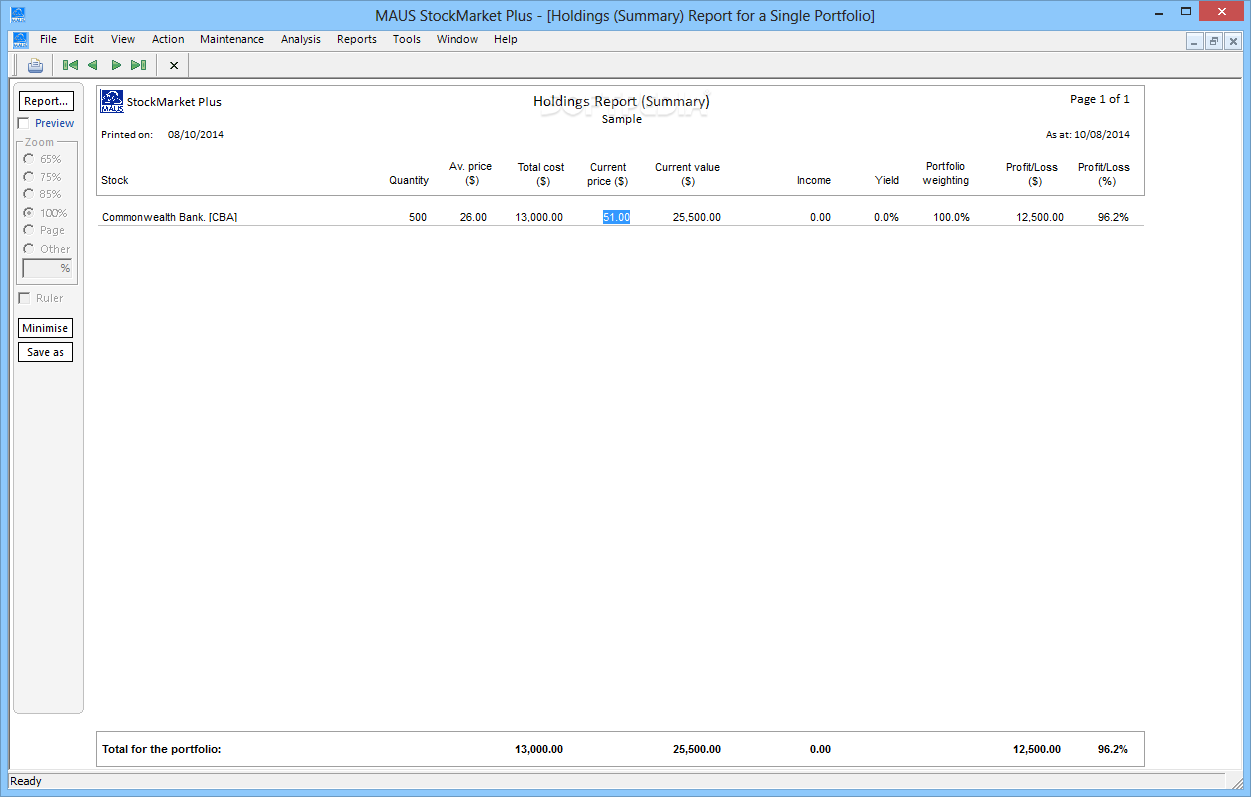1251x797 pixels.
Task: Click MAUS logo in report header
Action: click(x=112, y=102)
